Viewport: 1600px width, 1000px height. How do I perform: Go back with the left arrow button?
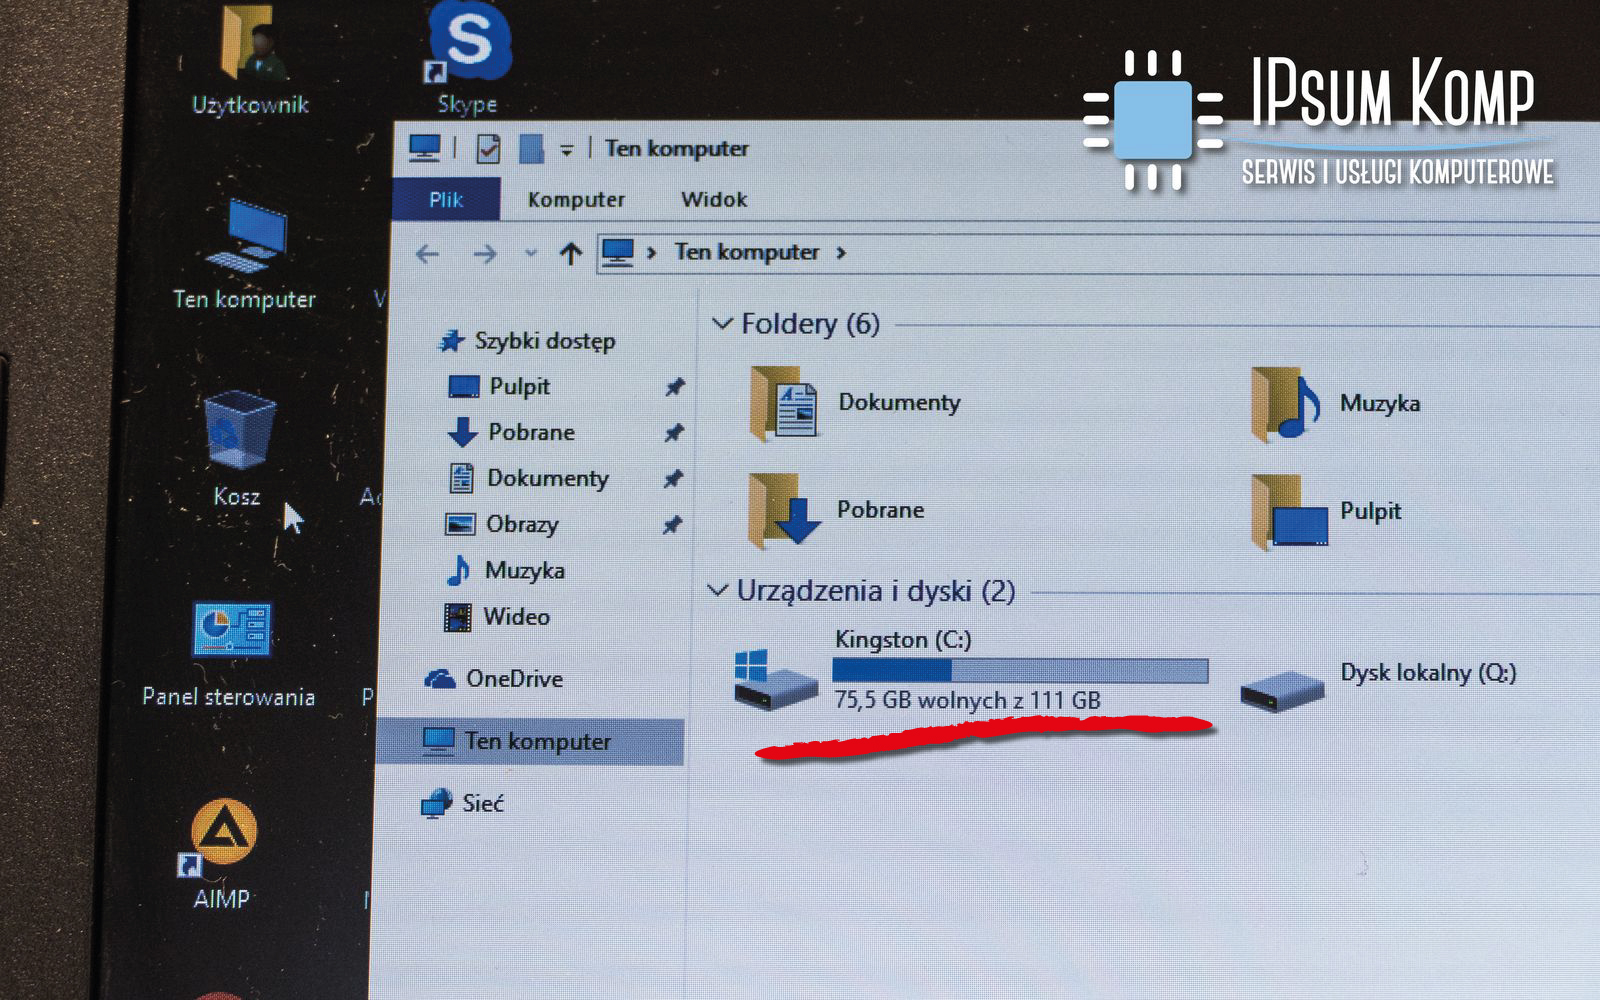tap(427, 253)
